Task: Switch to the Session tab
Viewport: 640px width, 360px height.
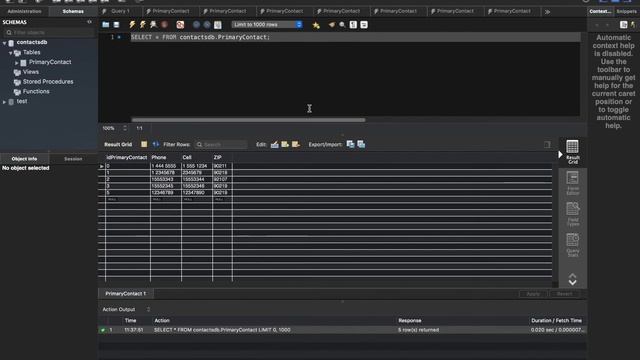Action: (73, 159)
